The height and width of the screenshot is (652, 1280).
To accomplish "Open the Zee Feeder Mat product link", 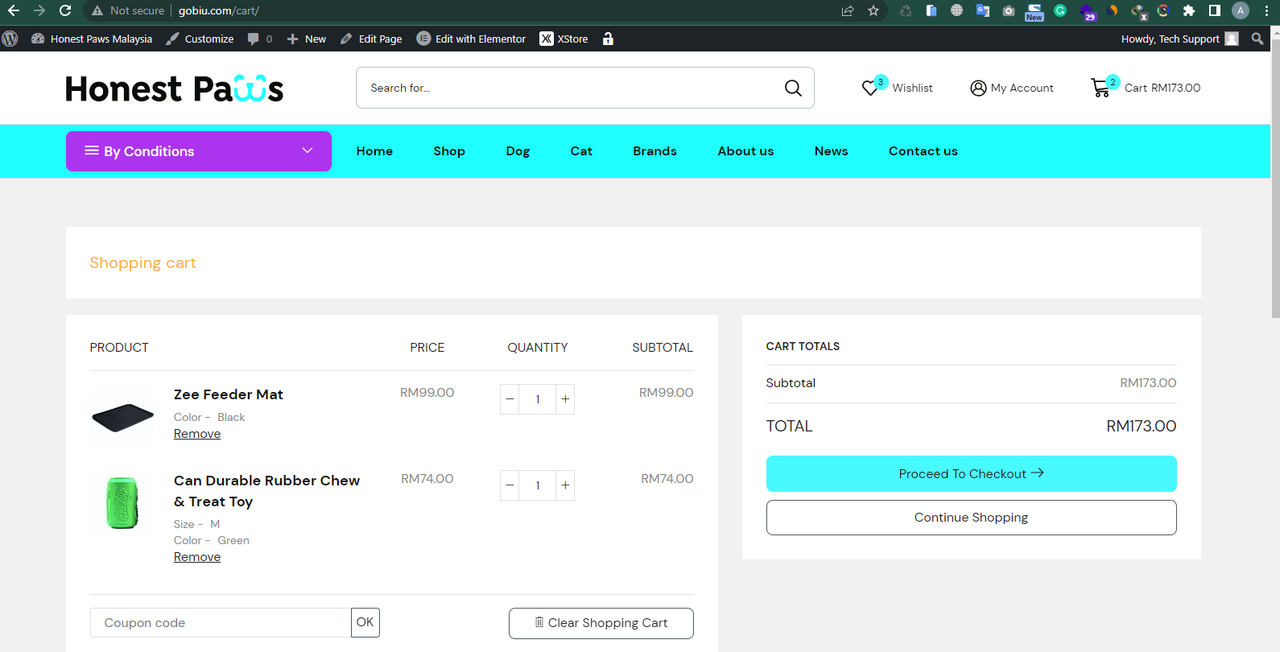I will (228, 395).
